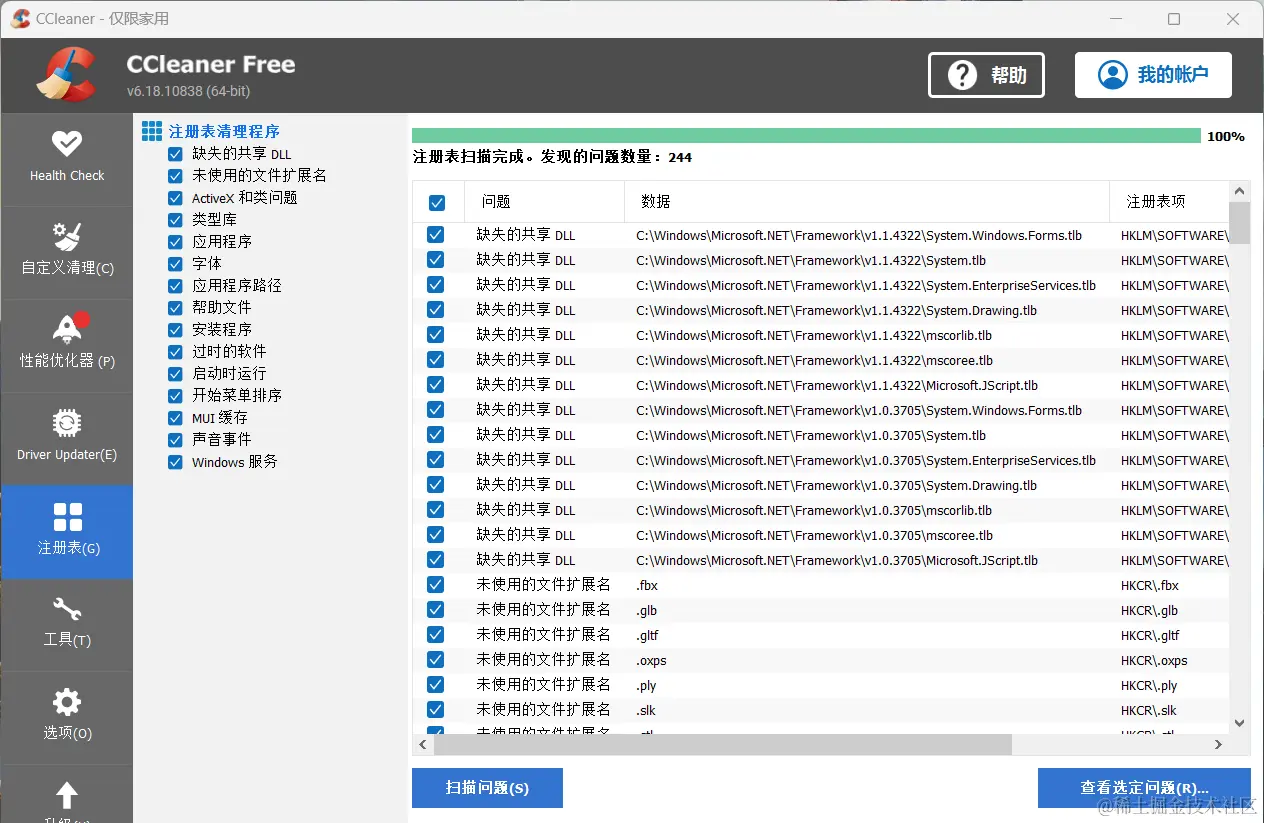
Task: Uncheck row with v1.1.4322 System.tlb
Action: pyautogui.click(x=435, y=260)
